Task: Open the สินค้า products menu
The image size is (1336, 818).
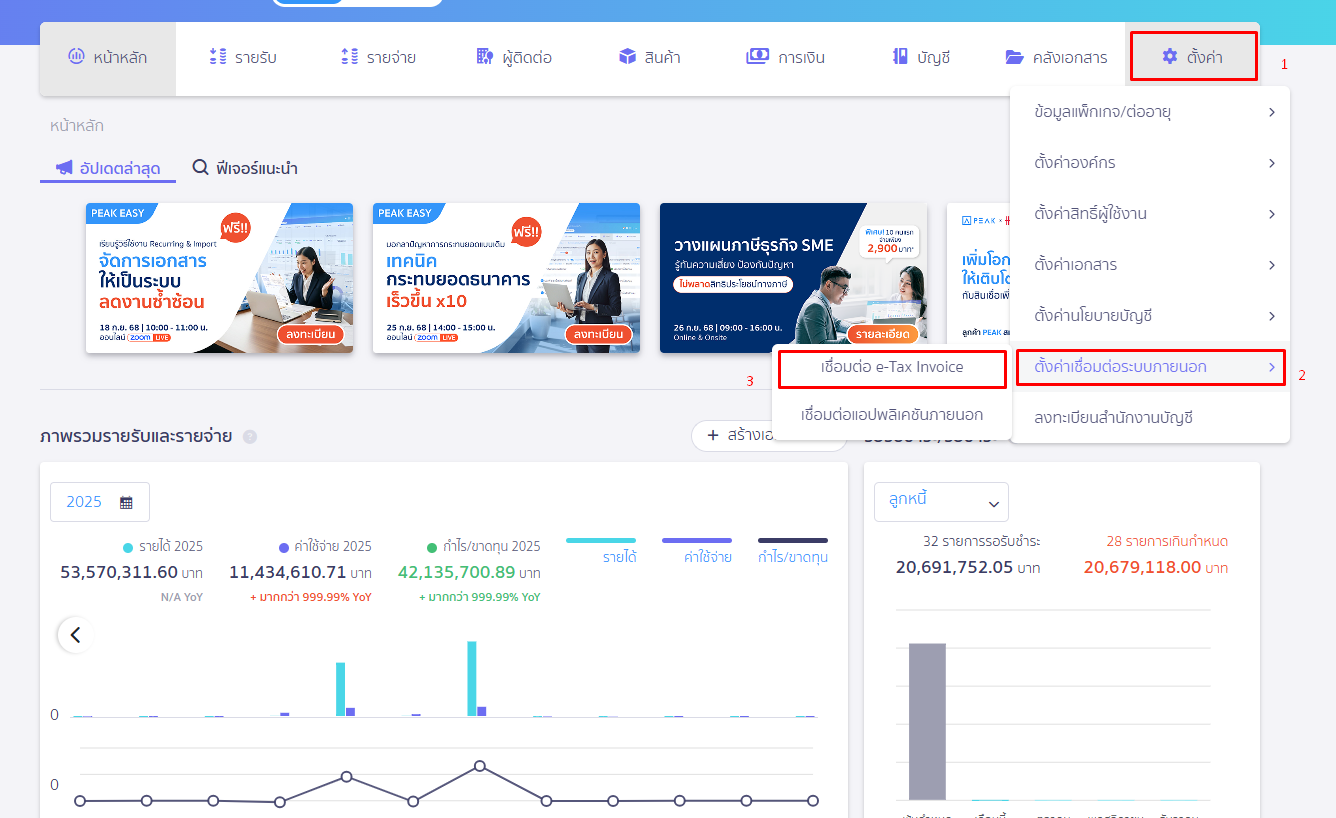Action: [x=649, y=58]
